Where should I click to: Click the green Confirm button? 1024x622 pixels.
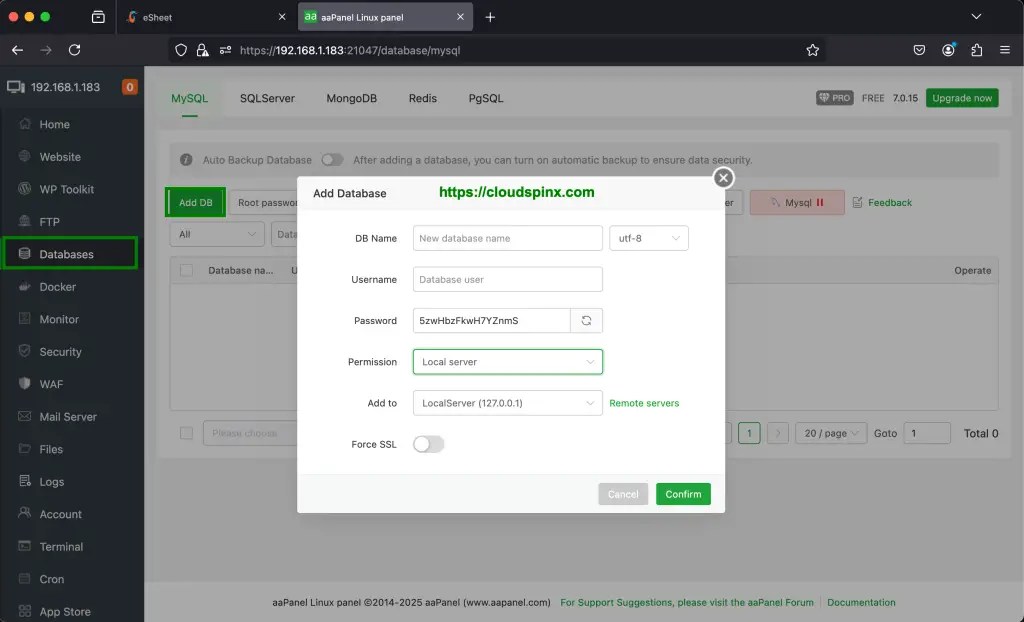(683, 494)
